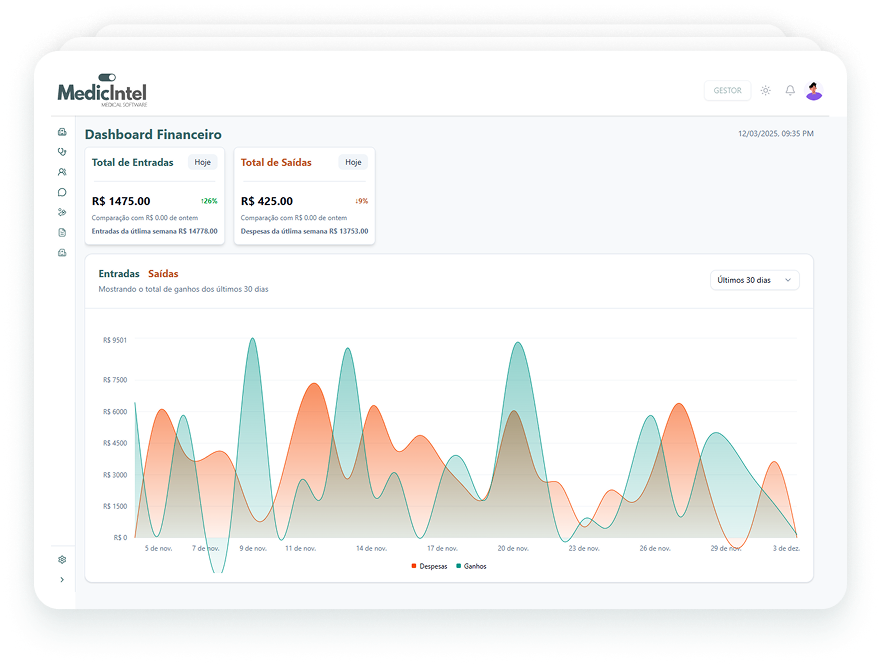Open the chat bubble sidebar icon
The width and height of the screenshot is (881, 665).
pos(62,192)
